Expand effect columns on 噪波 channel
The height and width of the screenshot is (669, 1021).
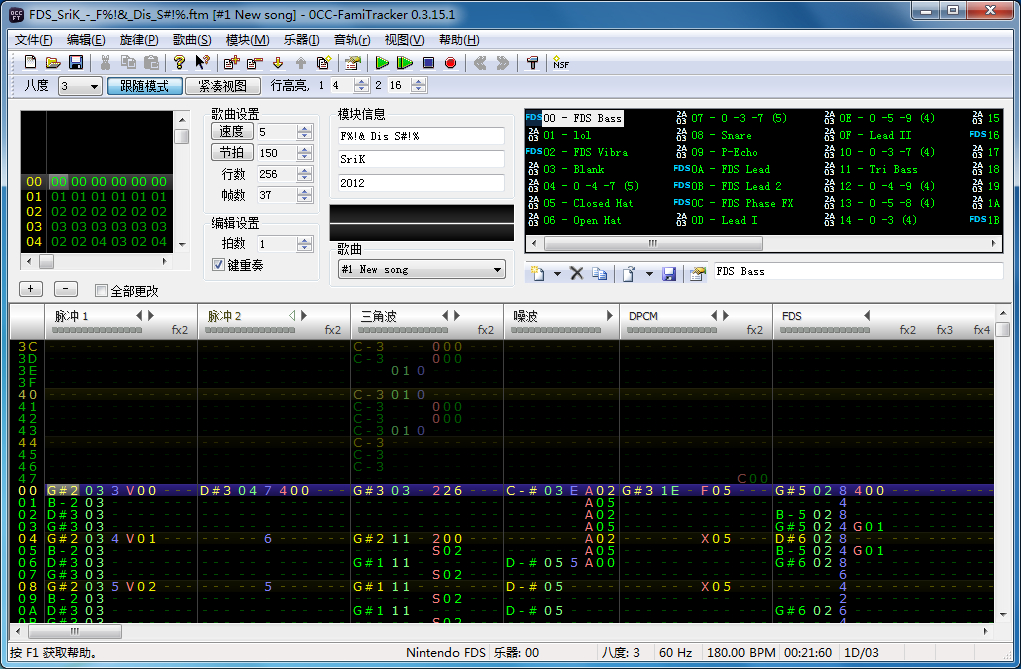[x=609, y=315]
